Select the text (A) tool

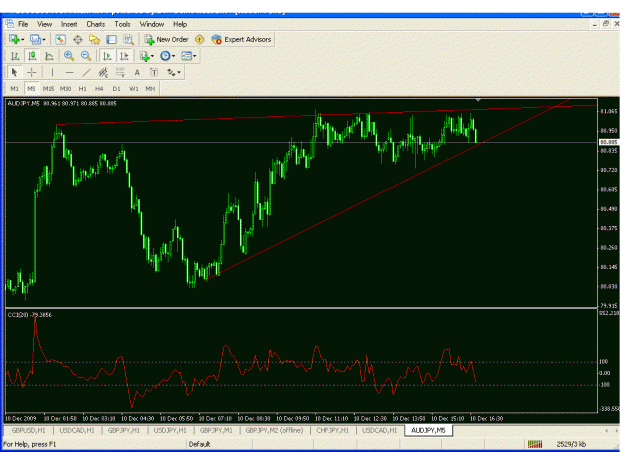(137, 73)
